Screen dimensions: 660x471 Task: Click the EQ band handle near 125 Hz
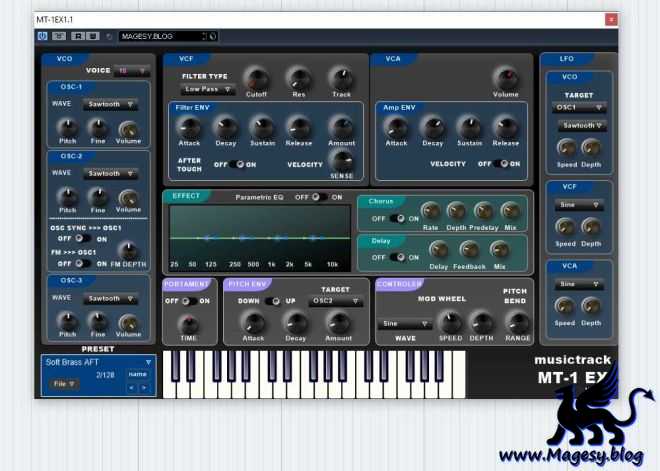(208, 238)
